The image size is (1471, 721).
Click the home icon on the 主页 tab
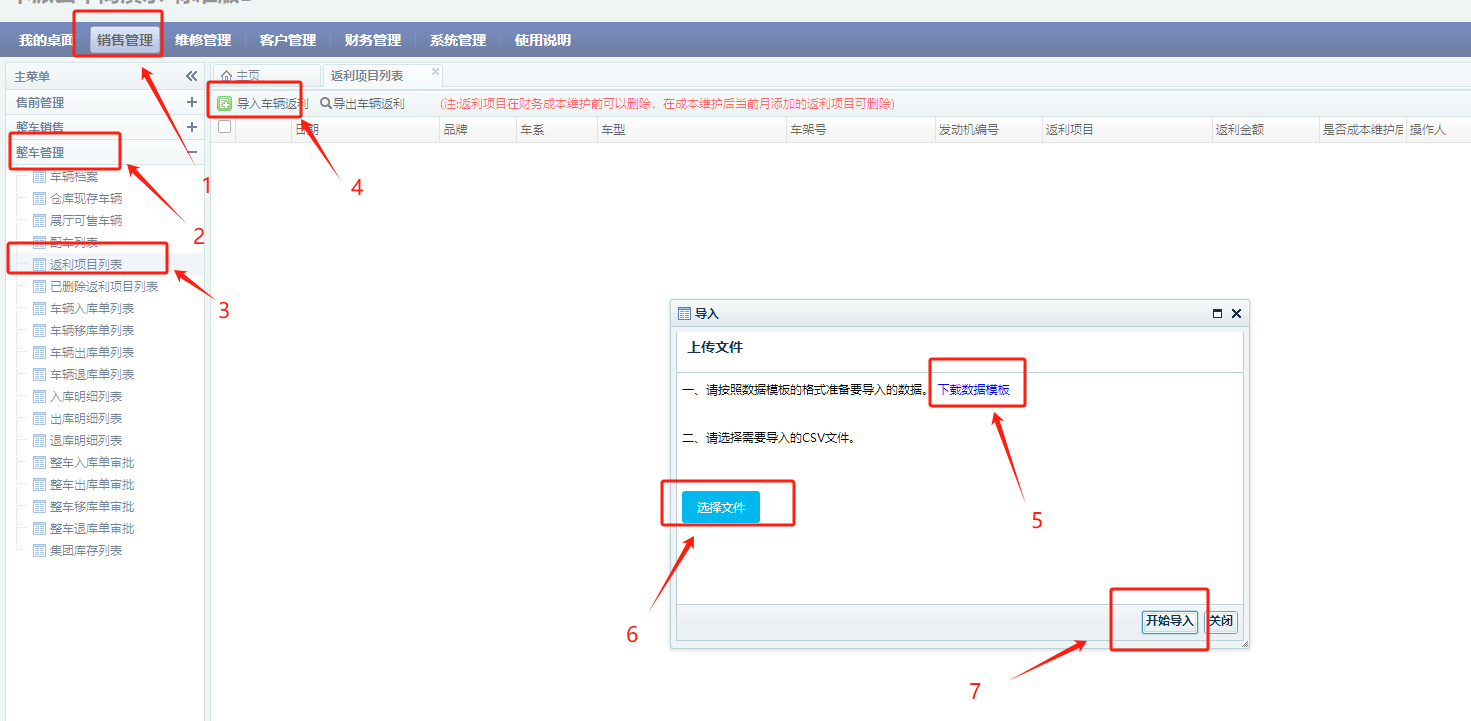click(227, 76)
